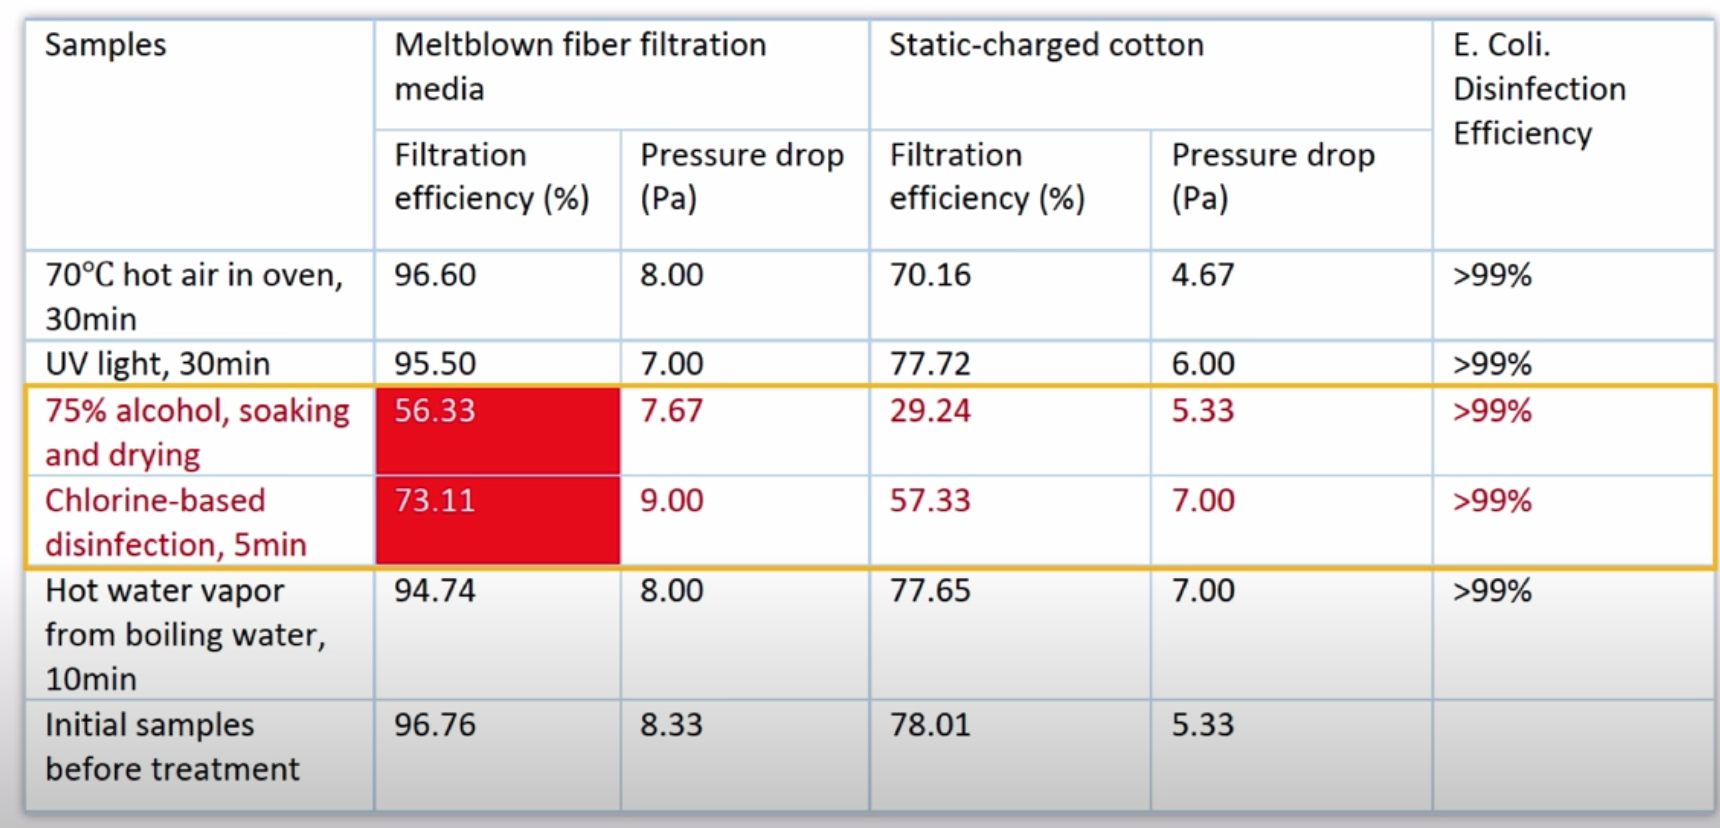Select the 'Samples' header cell
Image resolution: width=1720 pixels, height=828 pixels.
(105, 45)
